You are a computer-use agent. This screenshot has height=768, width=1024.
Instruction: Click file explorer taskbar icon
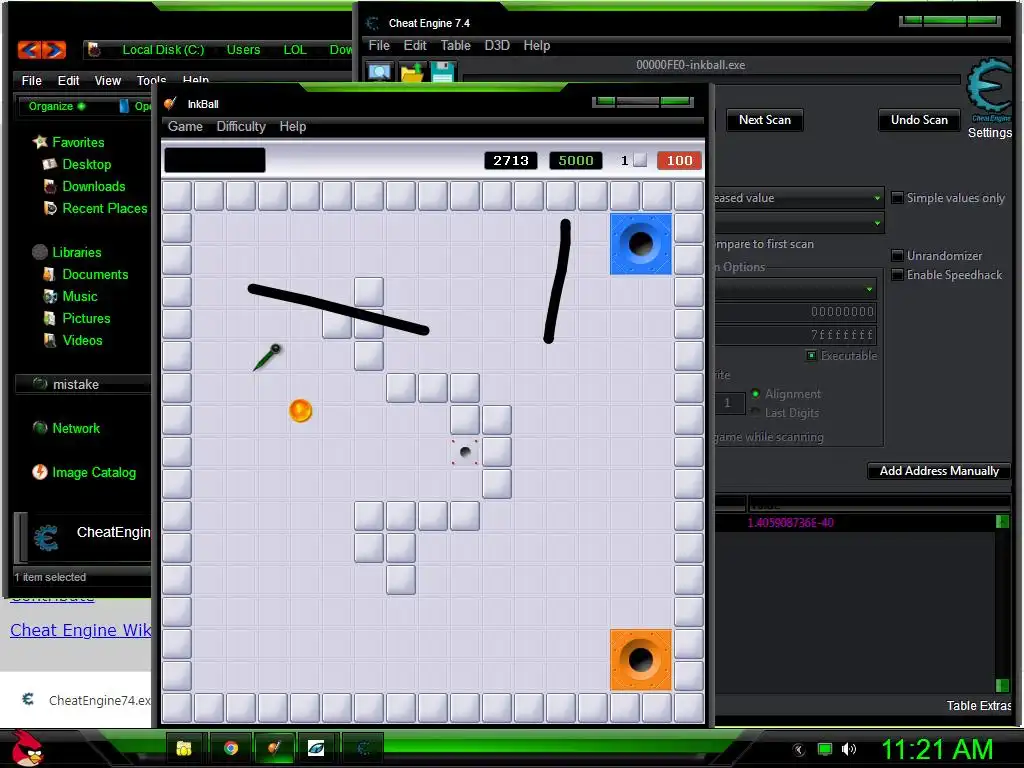[x=185, y=748]
